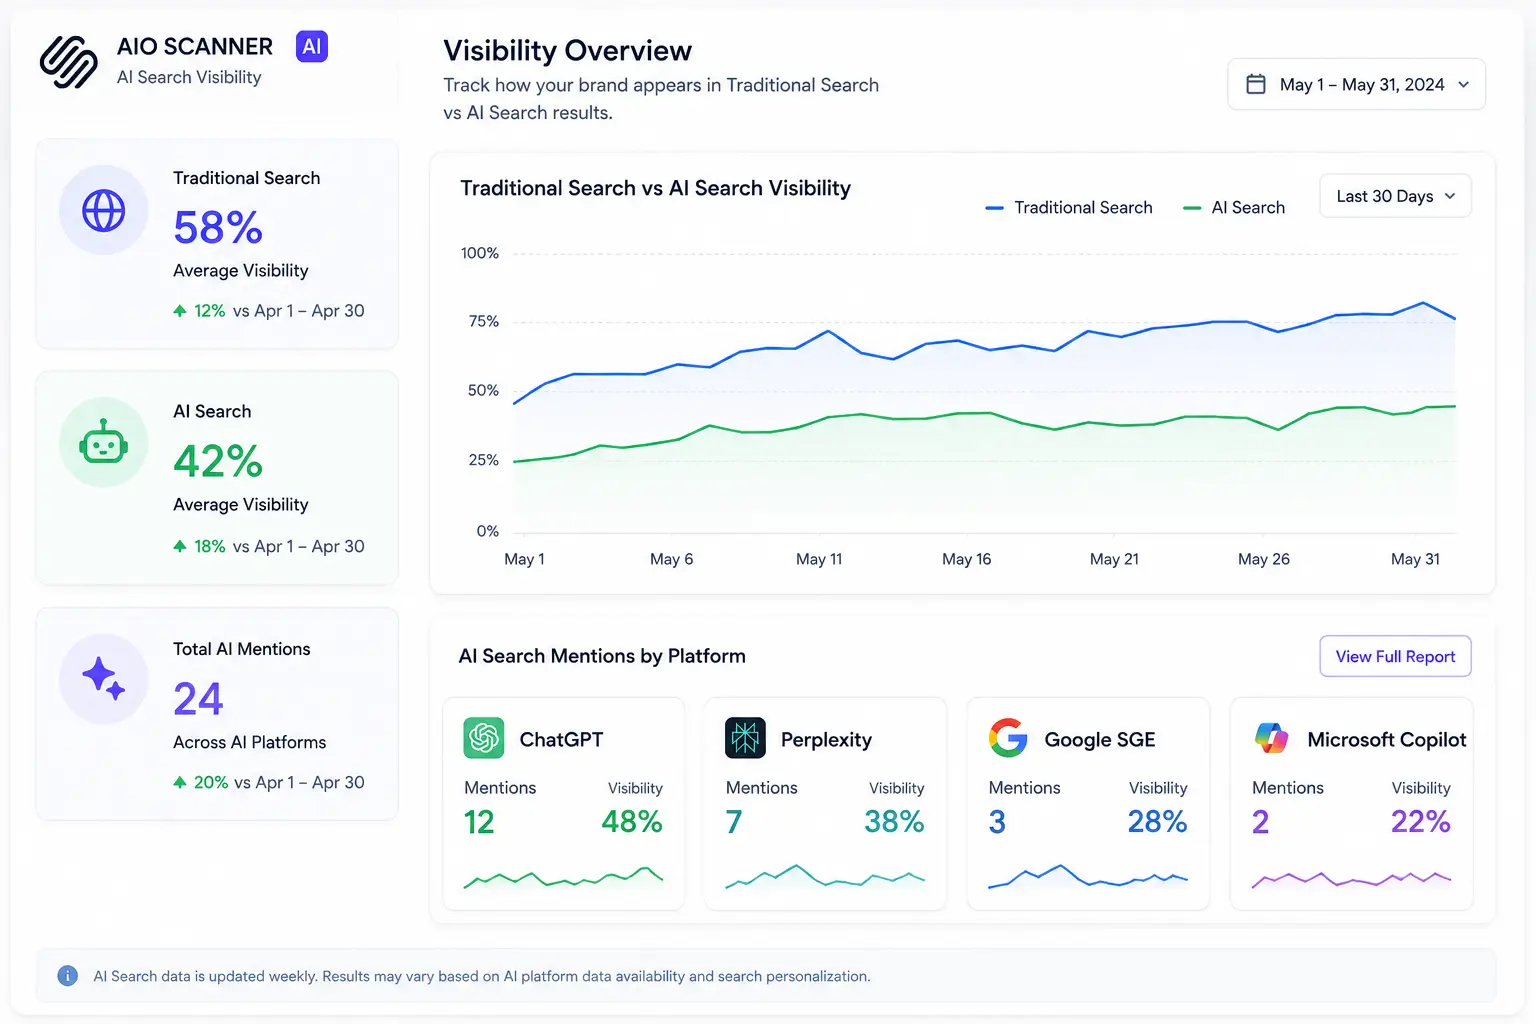Click the robot icon for AI Search
Image resolution: width=1536 pixels, height=1024 pixels.
(104, 443)
